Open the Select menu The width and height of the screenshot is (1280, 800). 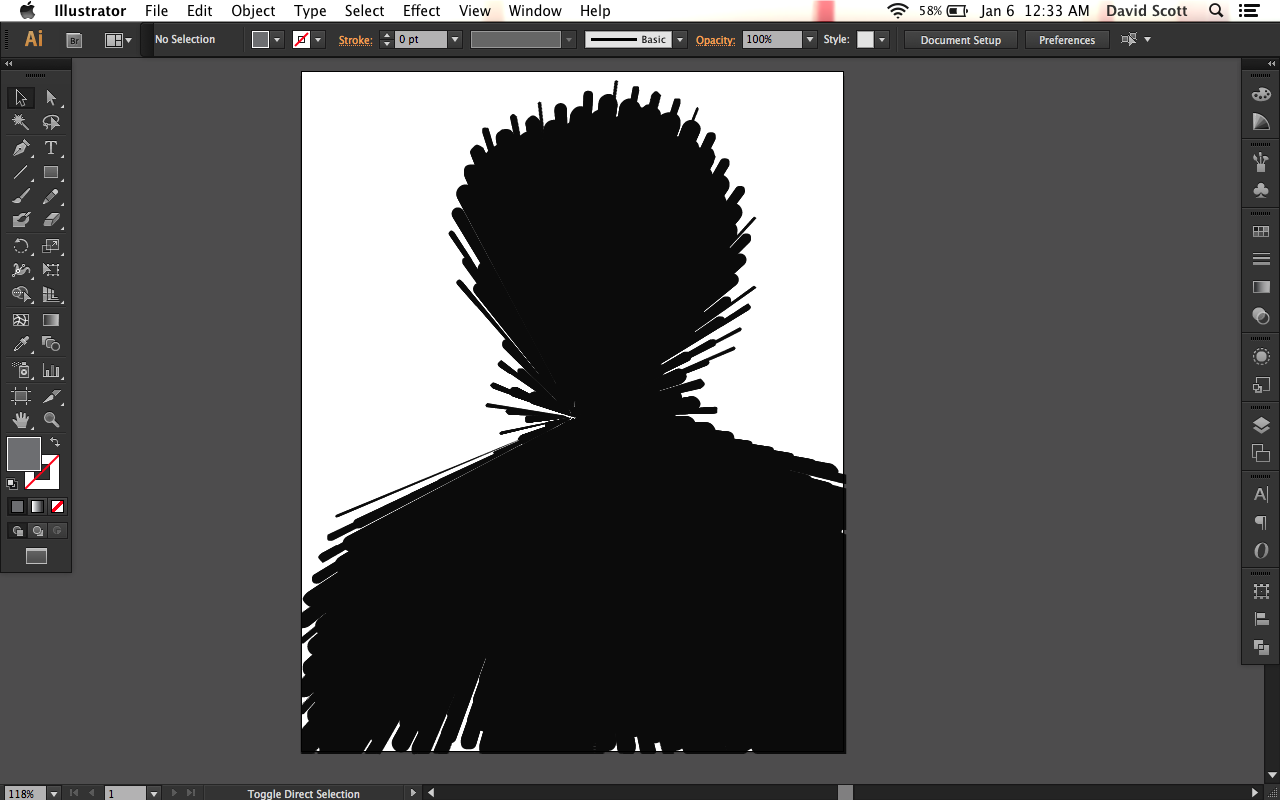(364, 11)
